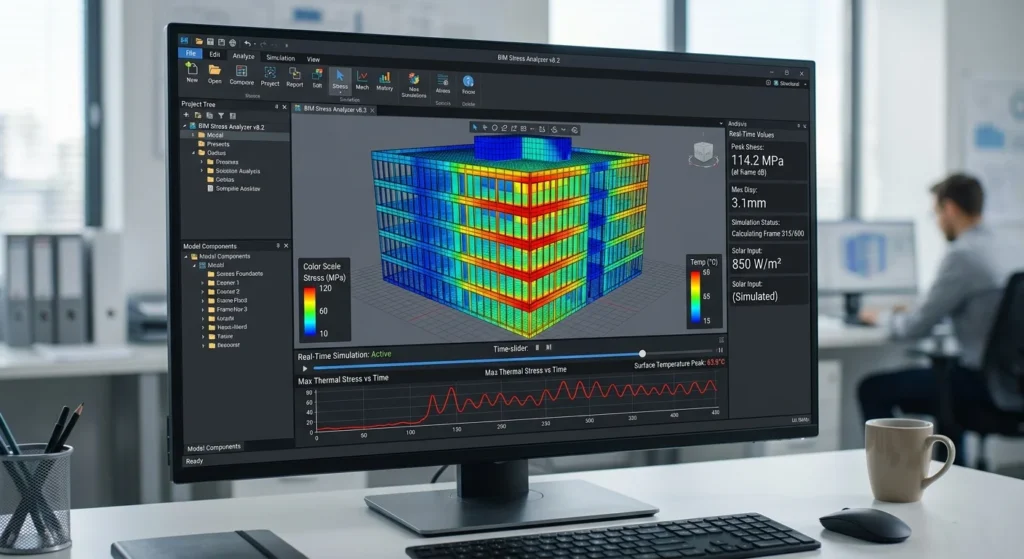This screenshot has width=1024, height=559.
Task: Click the time slider handle
Action: click(642, 353)
